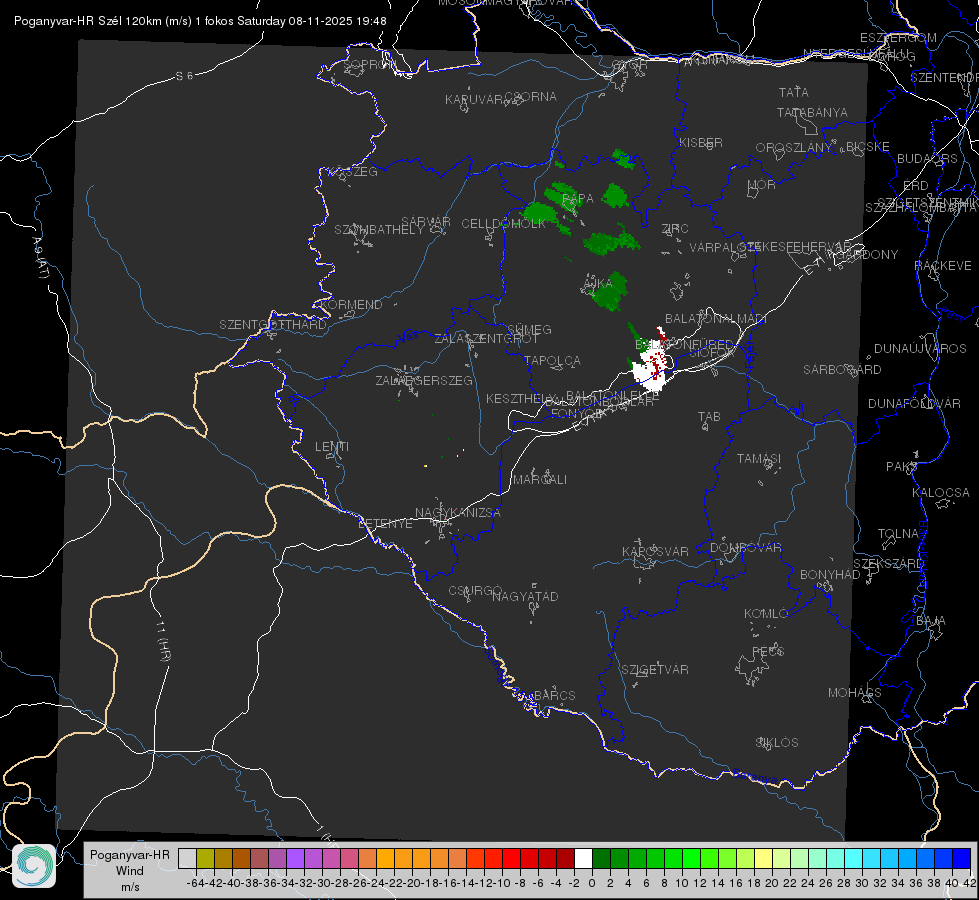This screenshot has height=900, width=979.
Task: Click the KALOCSA town label
Action: click(940, 493)
